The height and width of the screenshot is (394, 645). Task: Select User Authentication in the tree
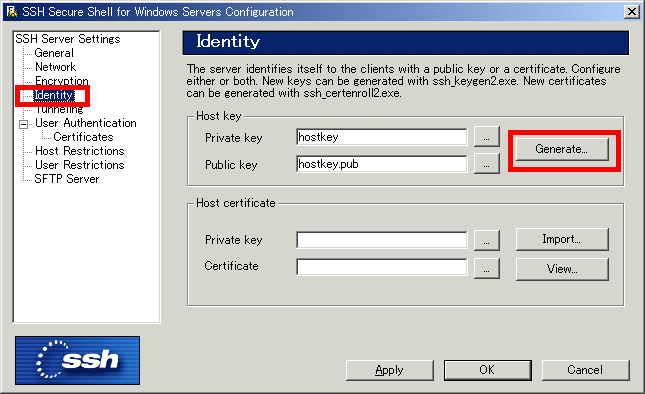point(86,123)
